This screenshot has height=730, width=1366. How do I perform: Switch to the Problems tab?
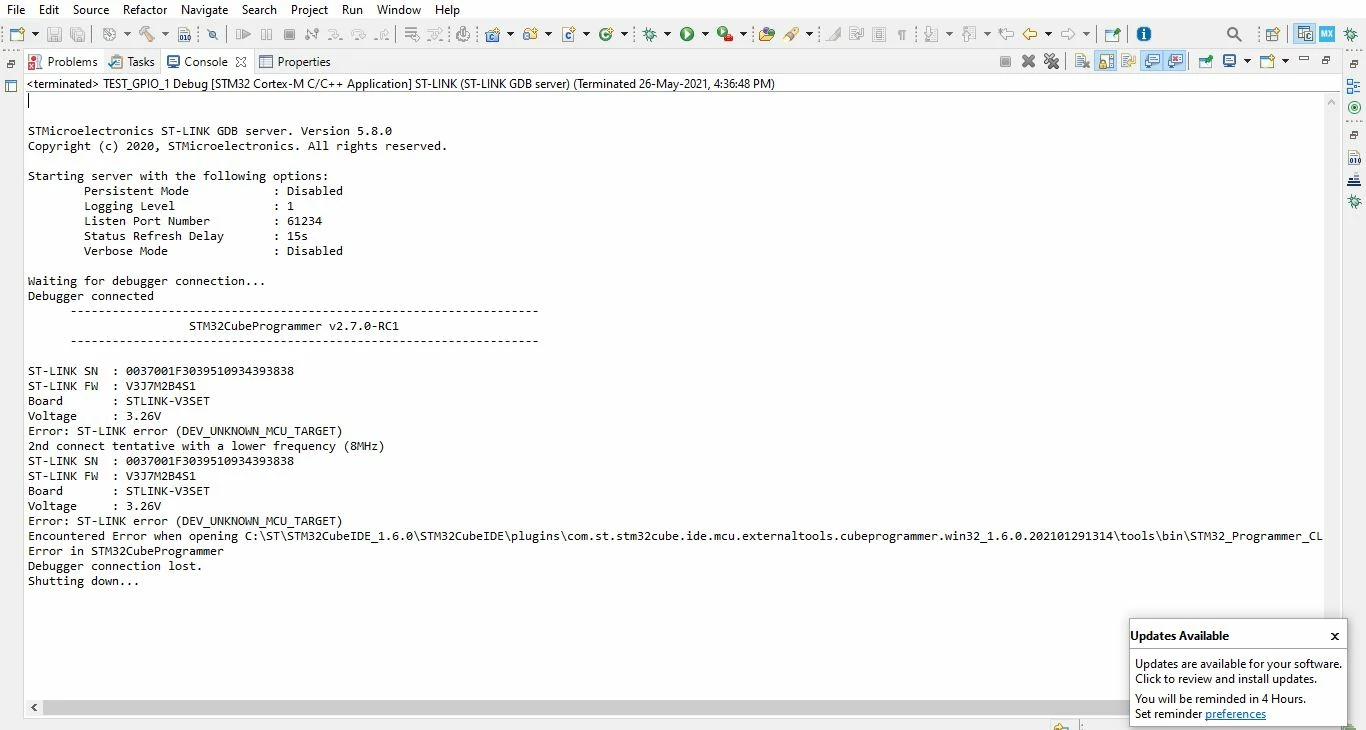click(62, 61)
